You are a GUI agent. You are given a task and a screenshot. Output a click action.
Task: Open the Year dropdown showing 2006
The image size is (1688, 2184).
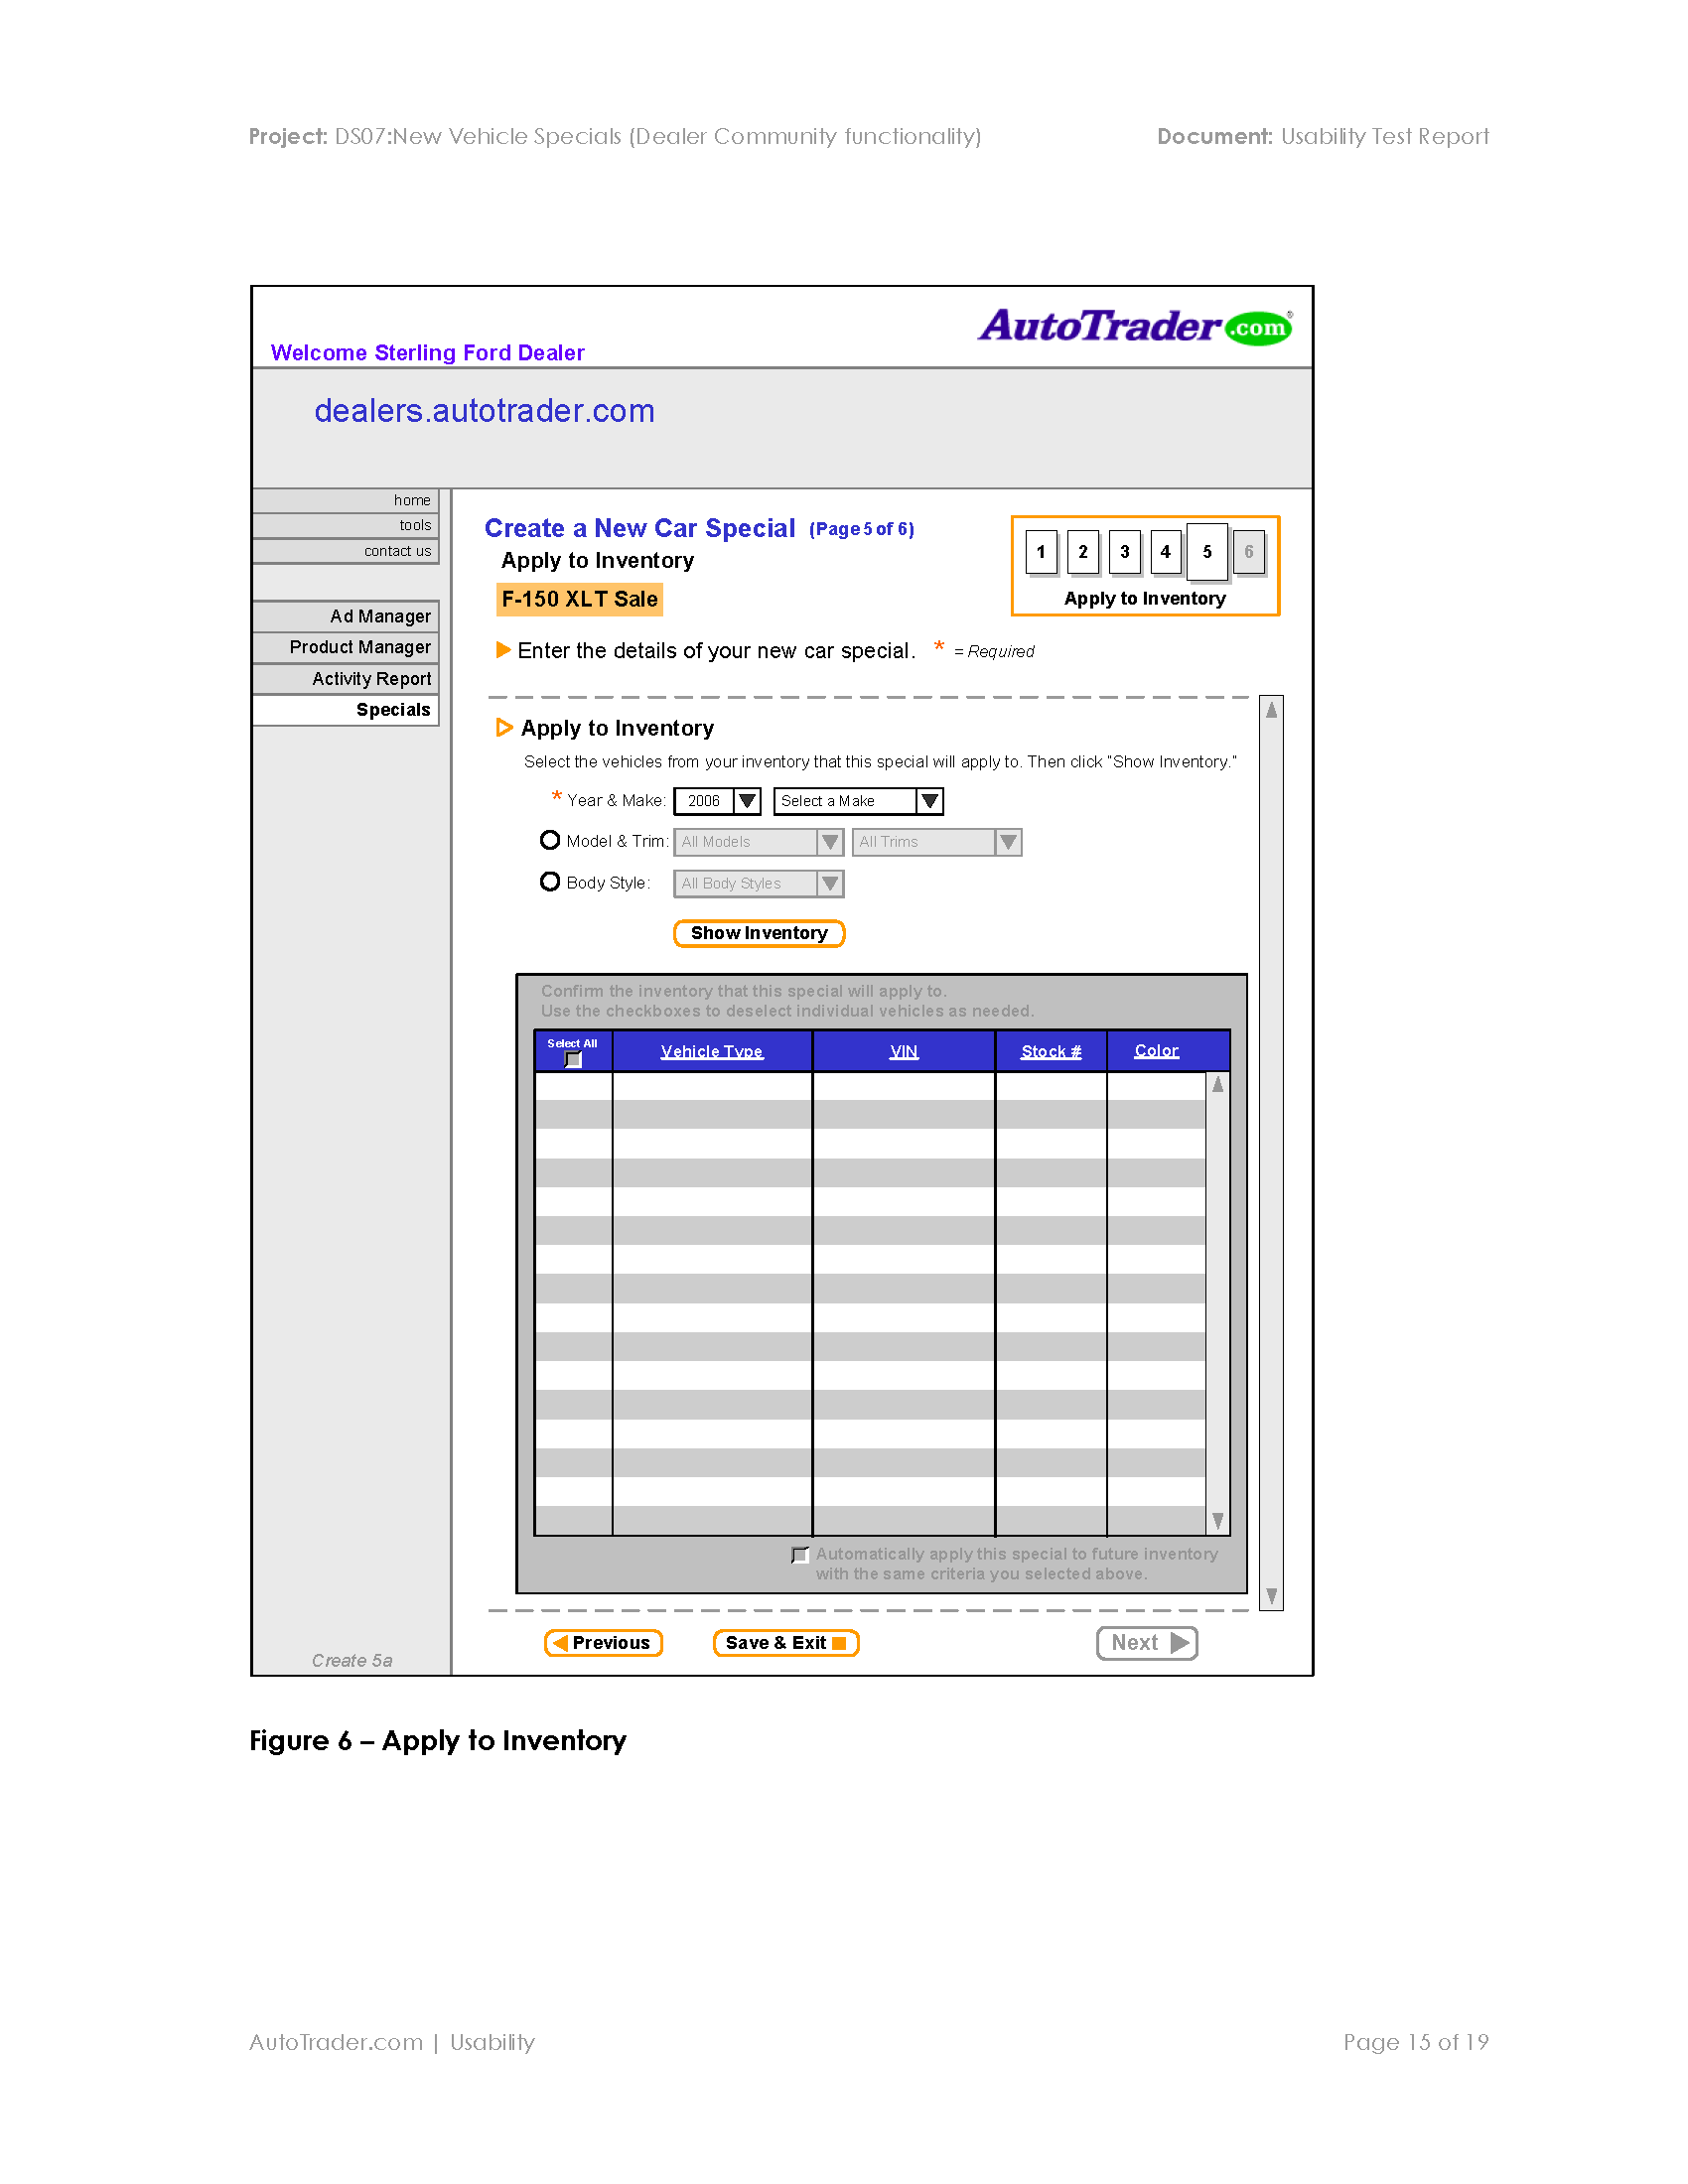[x=717, y=801]
